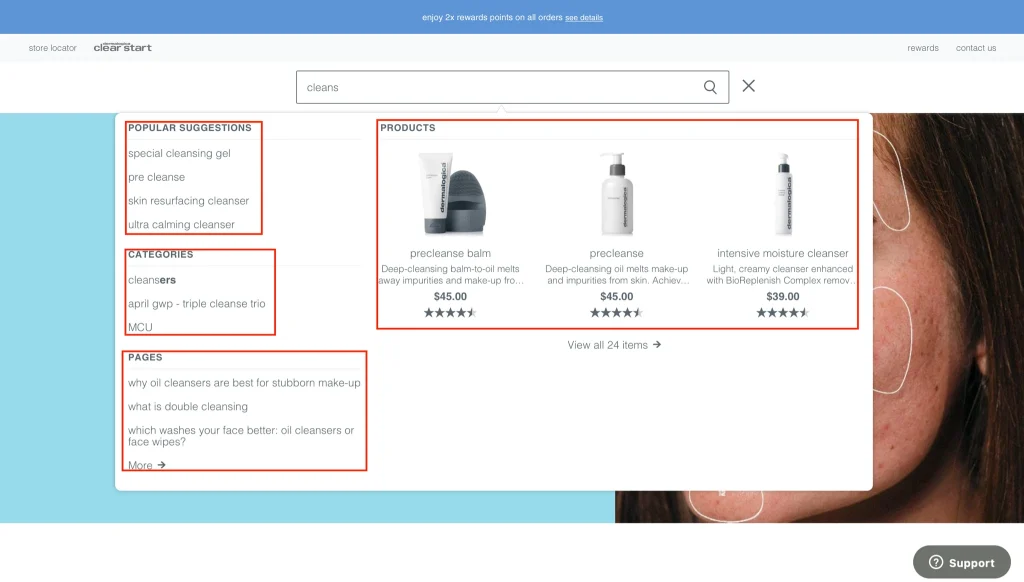Screen dimensions: 1024x582
Task: Choose the special cleansing gel suggestion
Action: (x=179, y=154)
